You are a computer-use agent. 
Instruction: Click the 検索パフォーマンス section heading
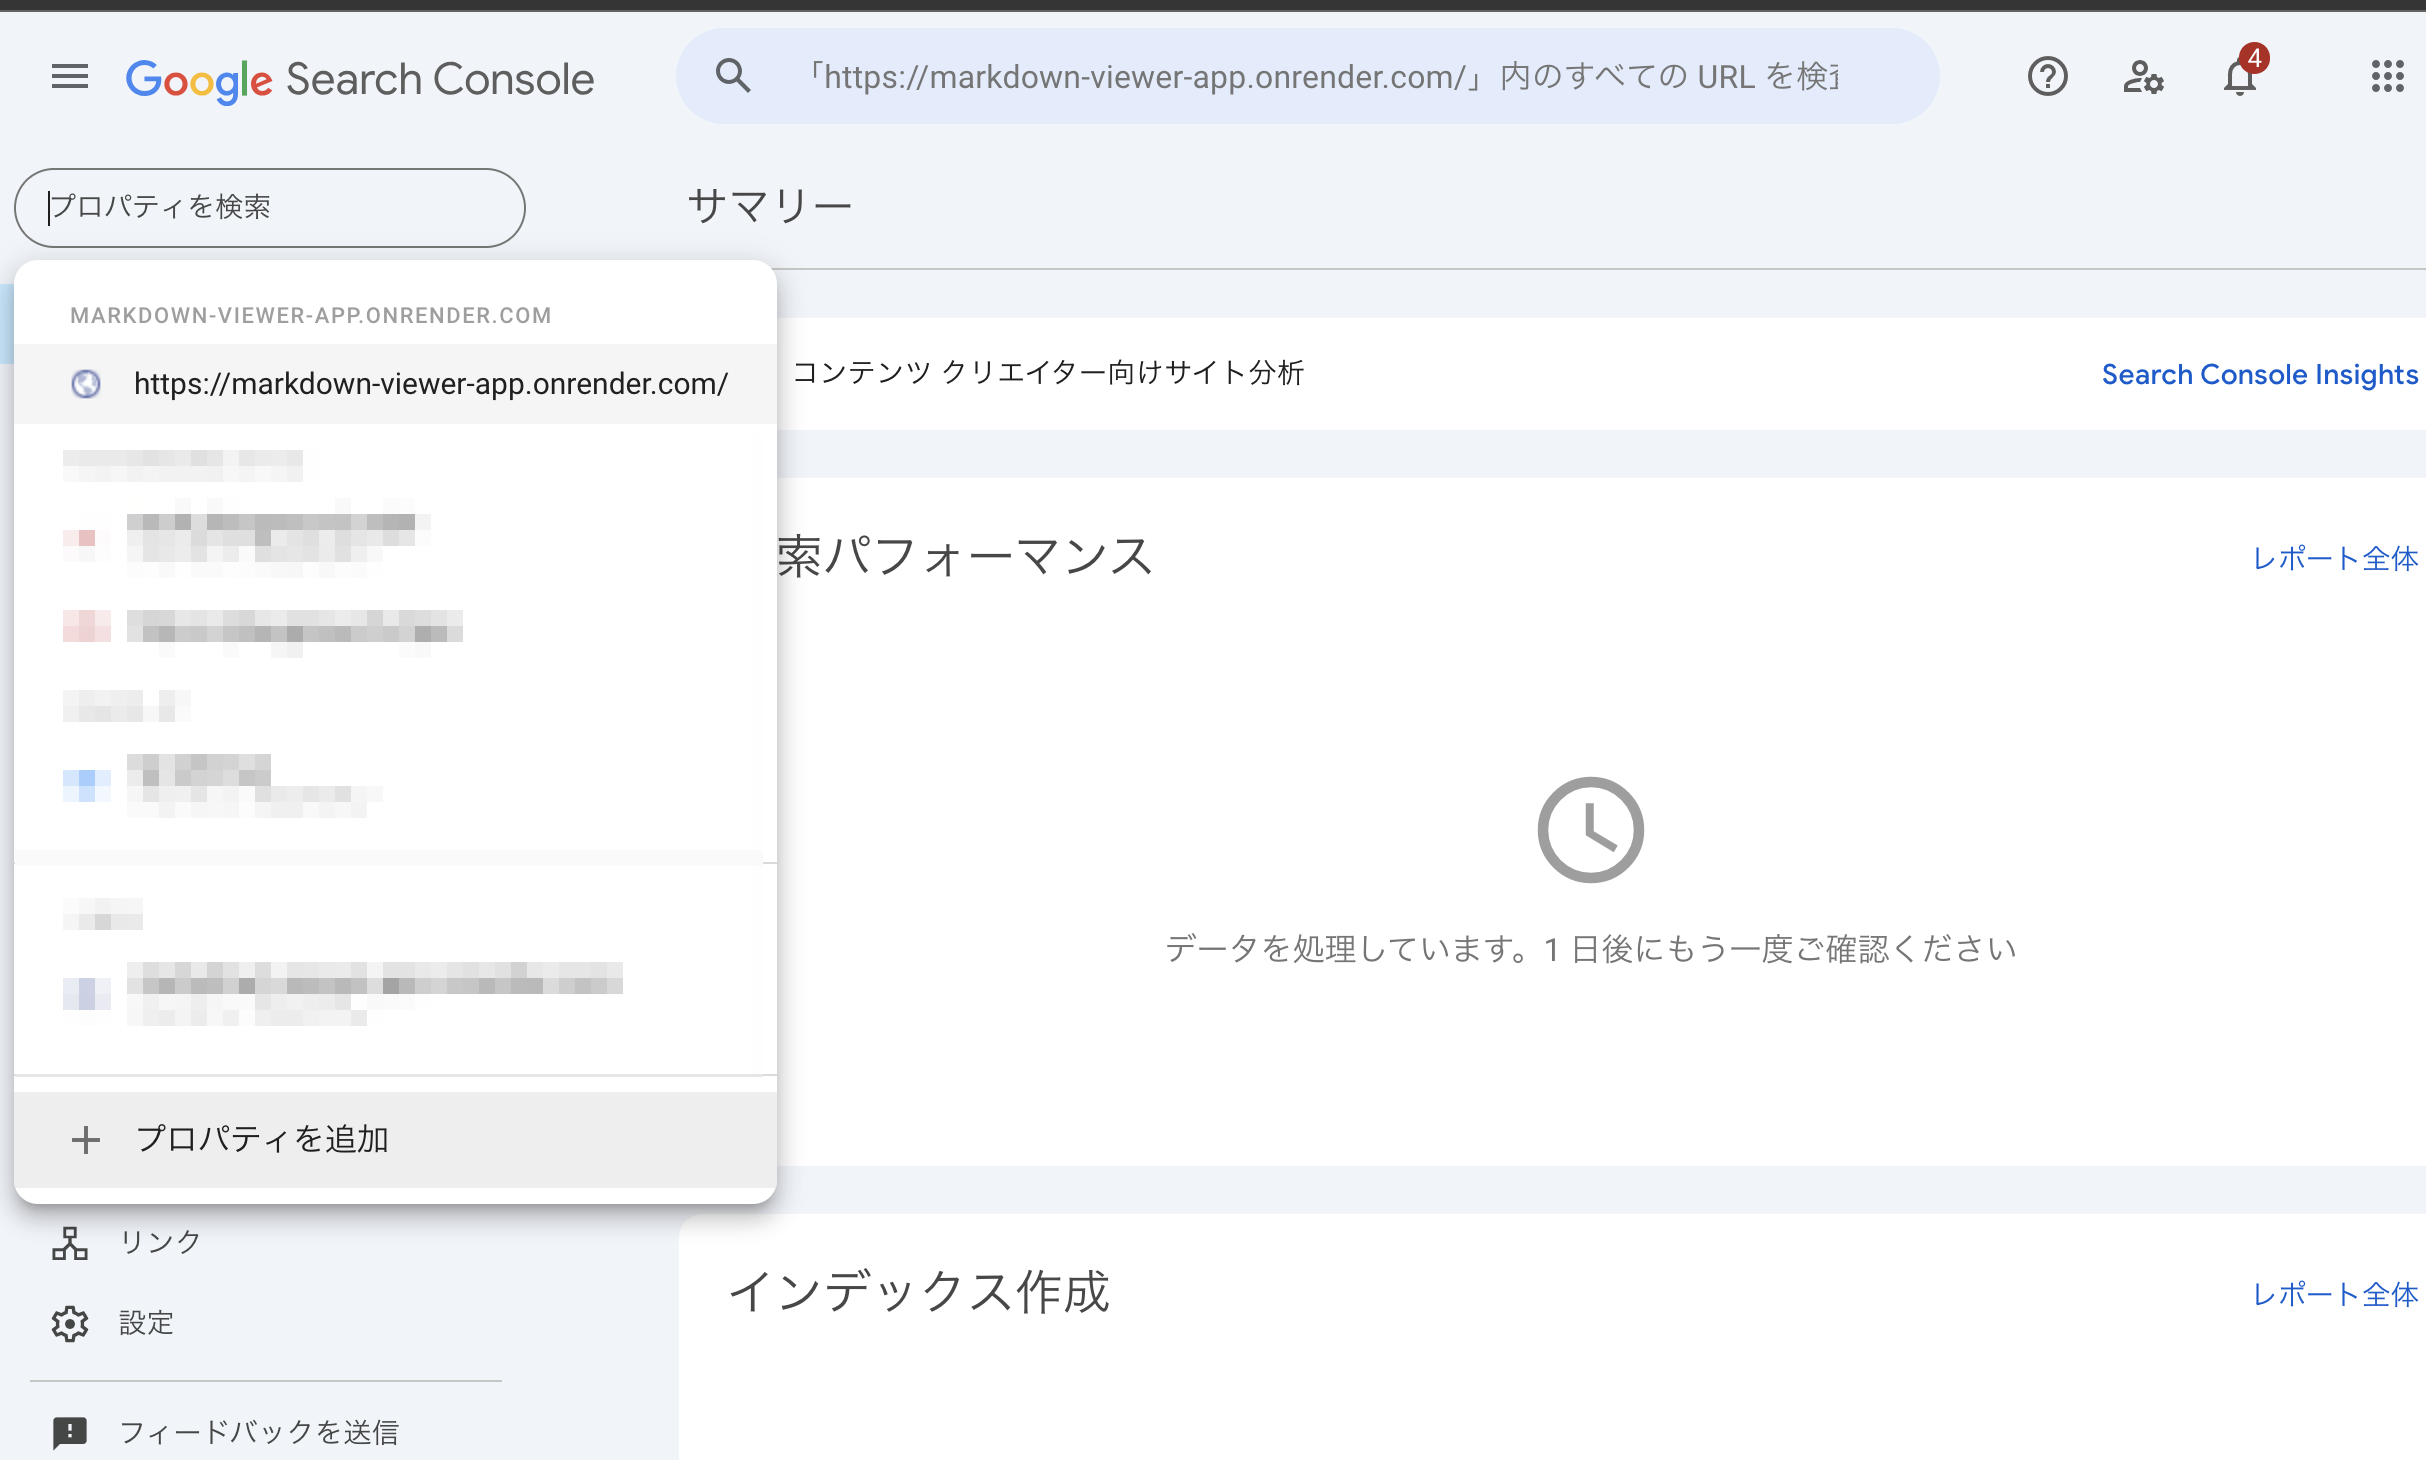click(965, 556)
